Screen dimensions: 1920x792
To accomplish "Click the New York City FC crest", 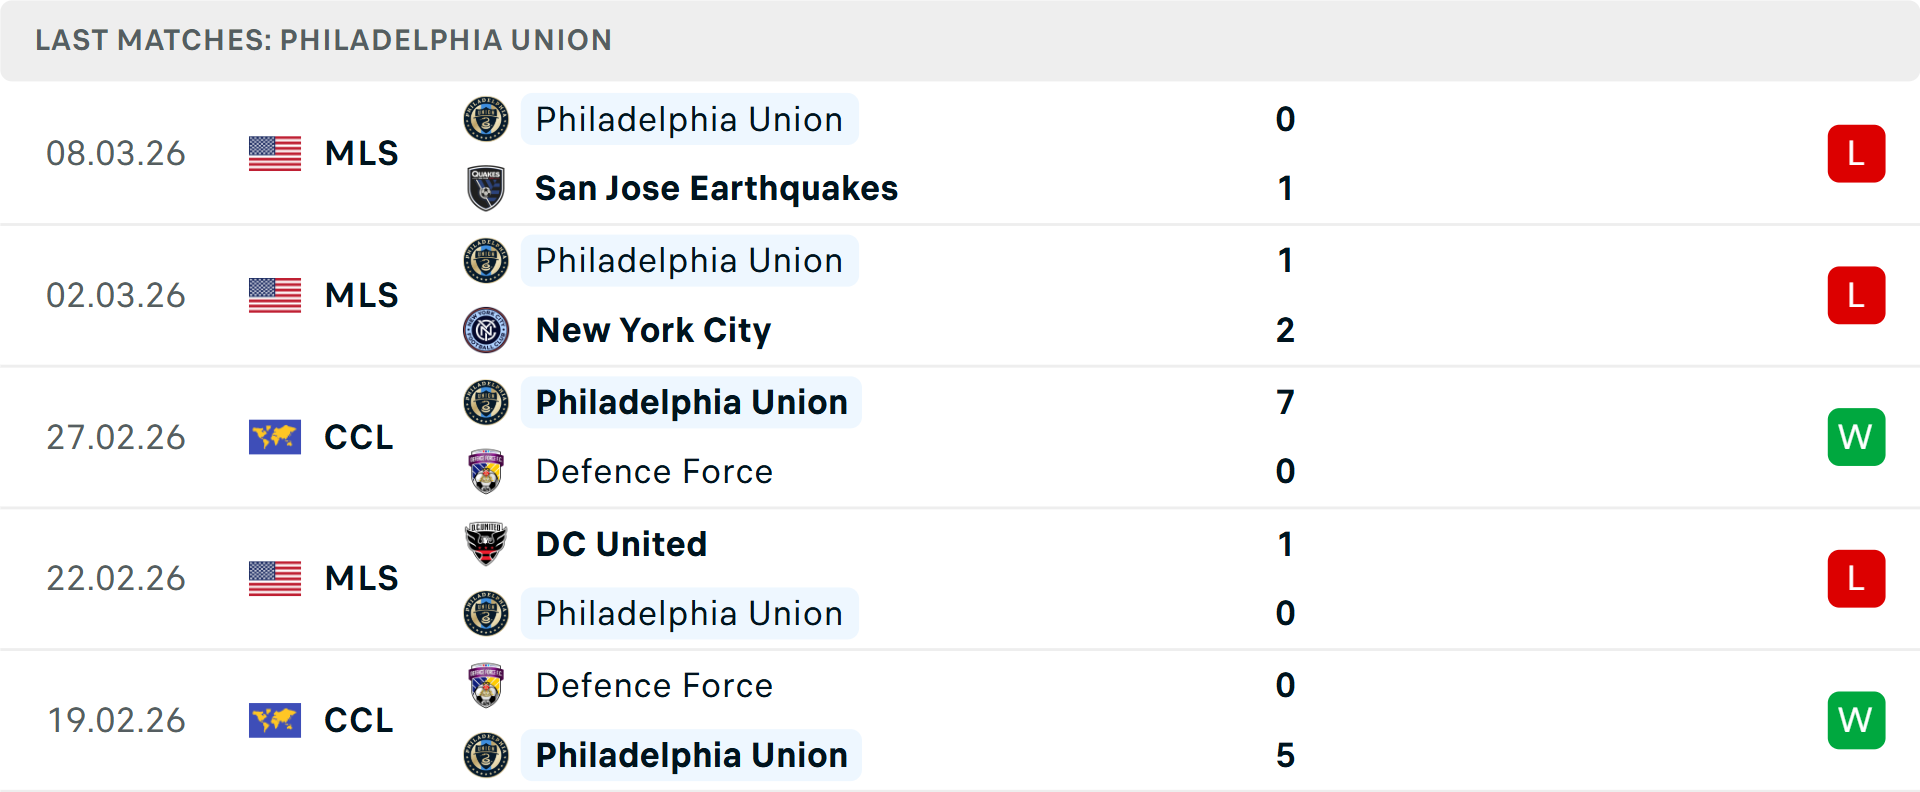I will coord(486,330).
